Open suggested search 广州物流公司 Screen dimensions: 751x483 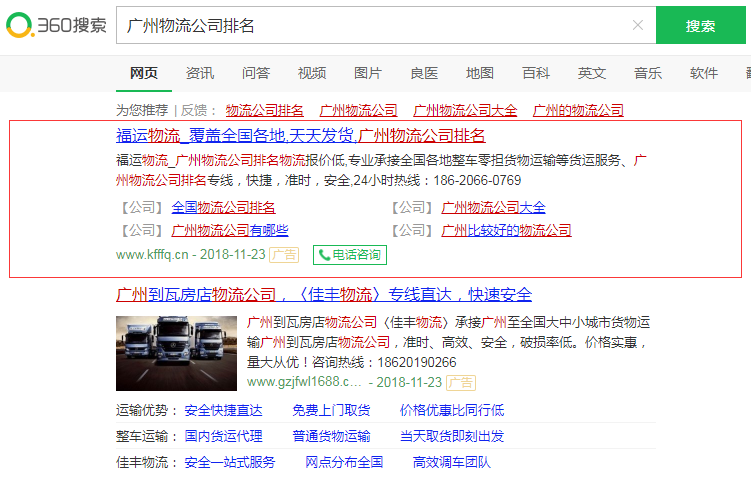359,111
